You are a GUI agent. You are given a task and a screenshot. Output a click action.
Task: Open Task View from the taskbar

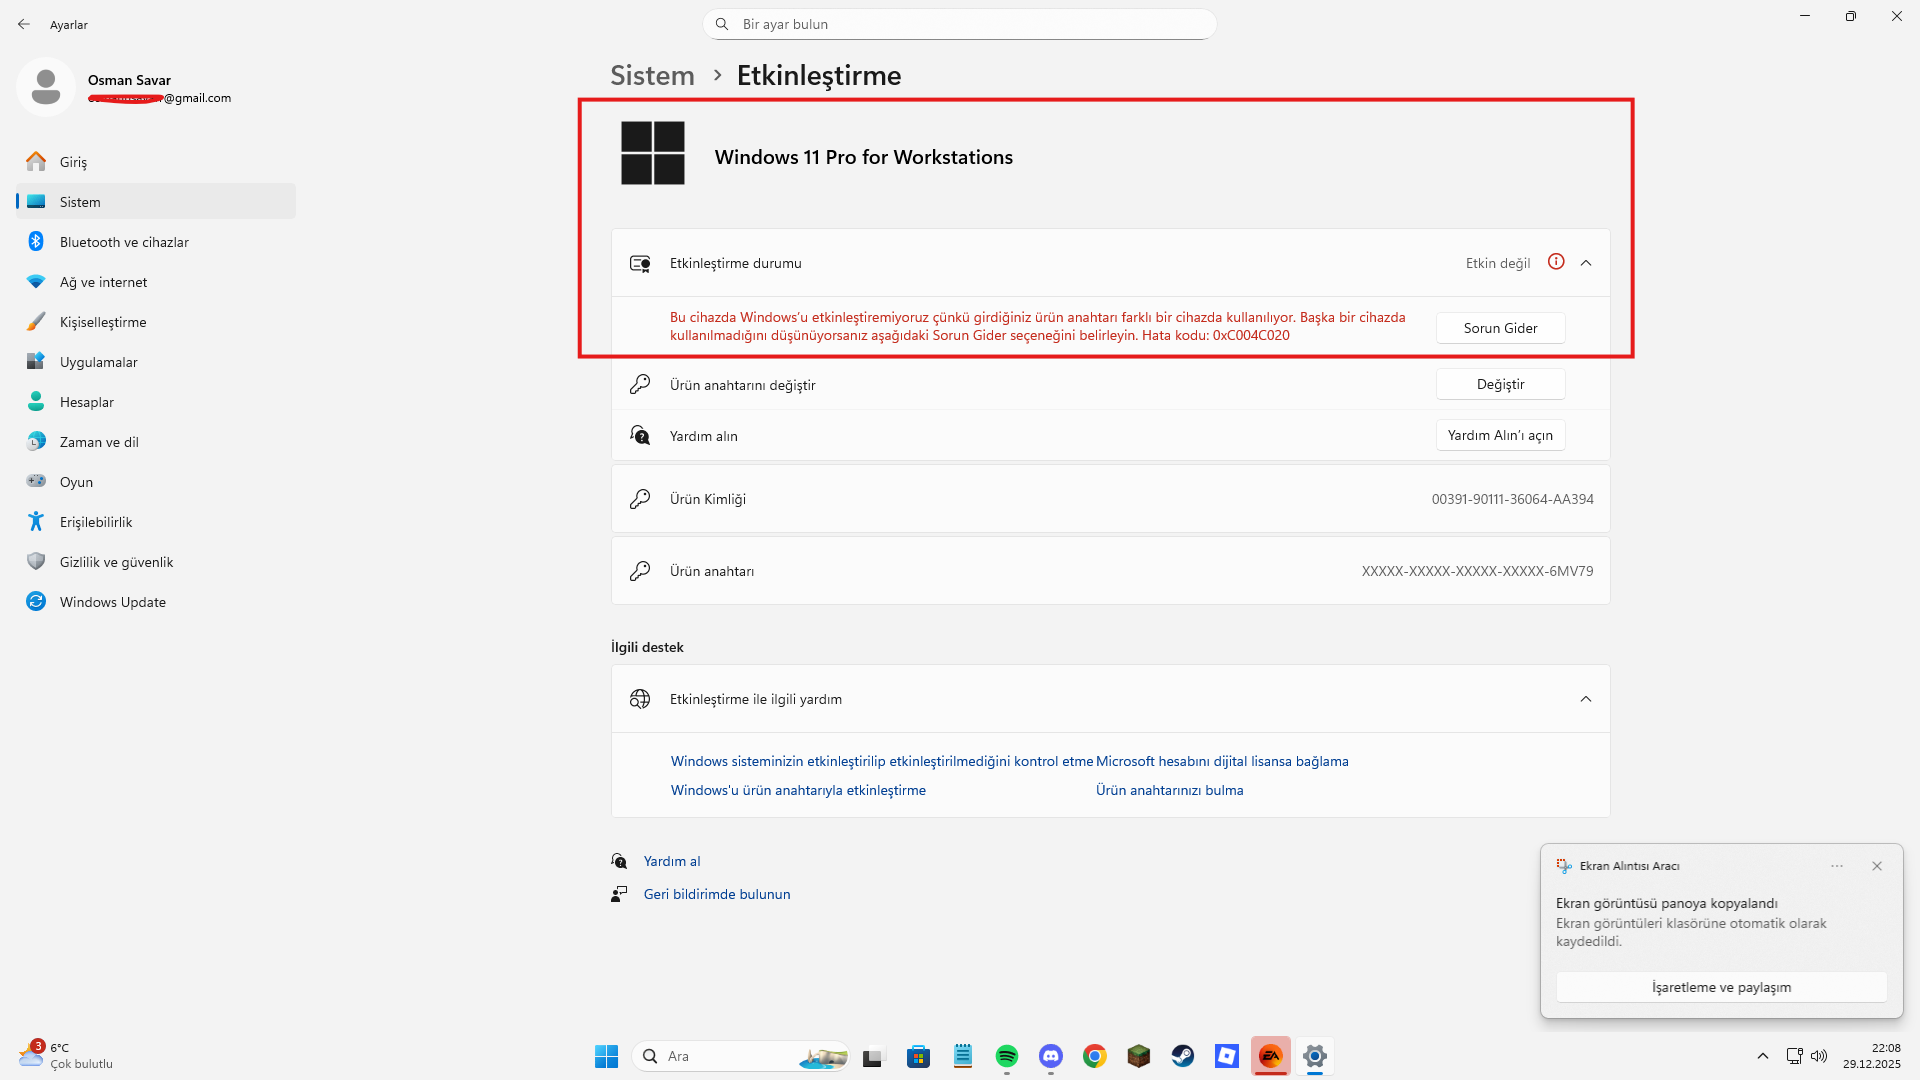pos(875,1056)
